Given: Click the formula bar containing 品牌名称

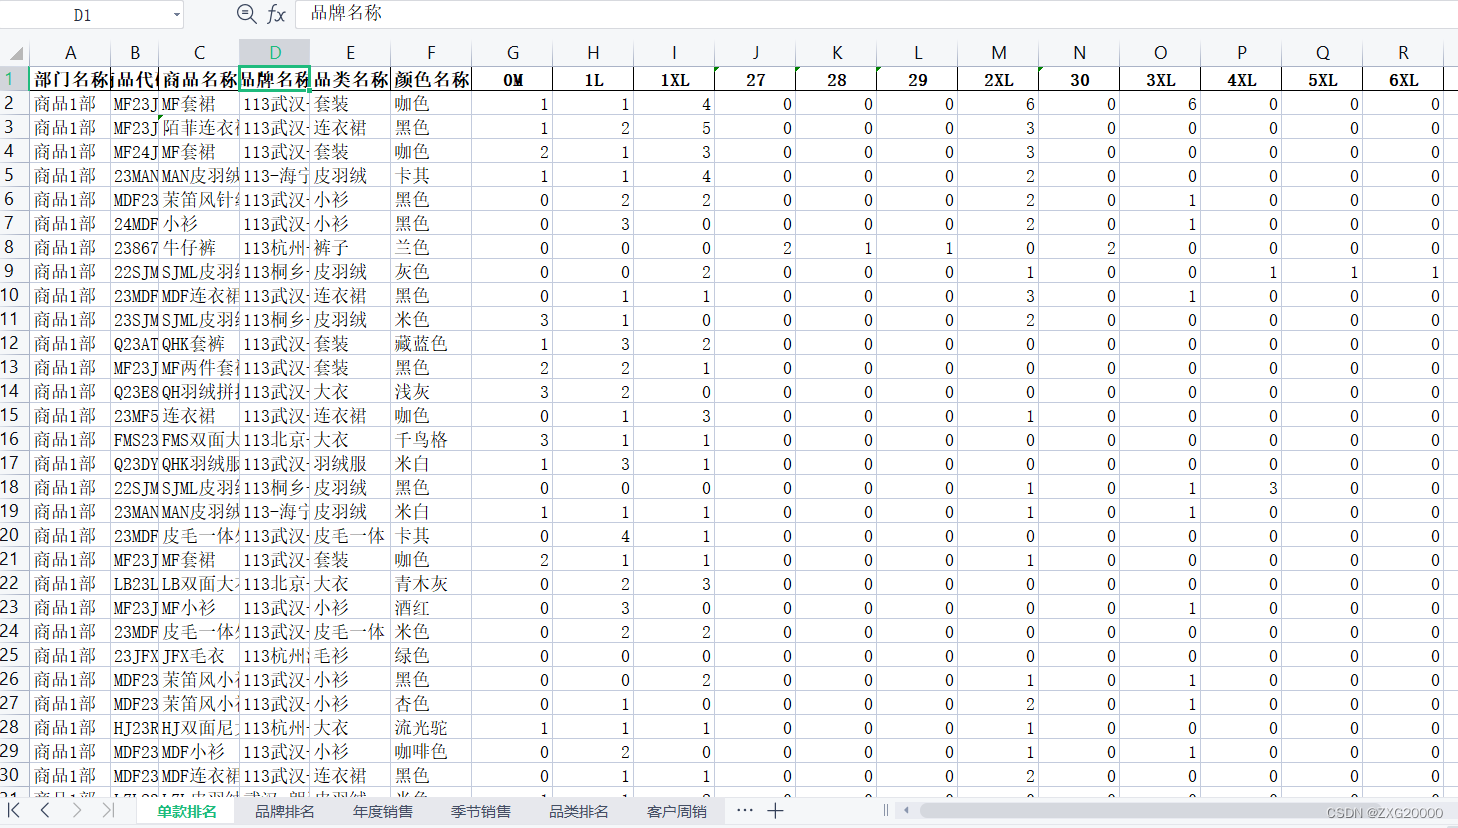Looking at the screenshot, I should [x=875, y=14].
